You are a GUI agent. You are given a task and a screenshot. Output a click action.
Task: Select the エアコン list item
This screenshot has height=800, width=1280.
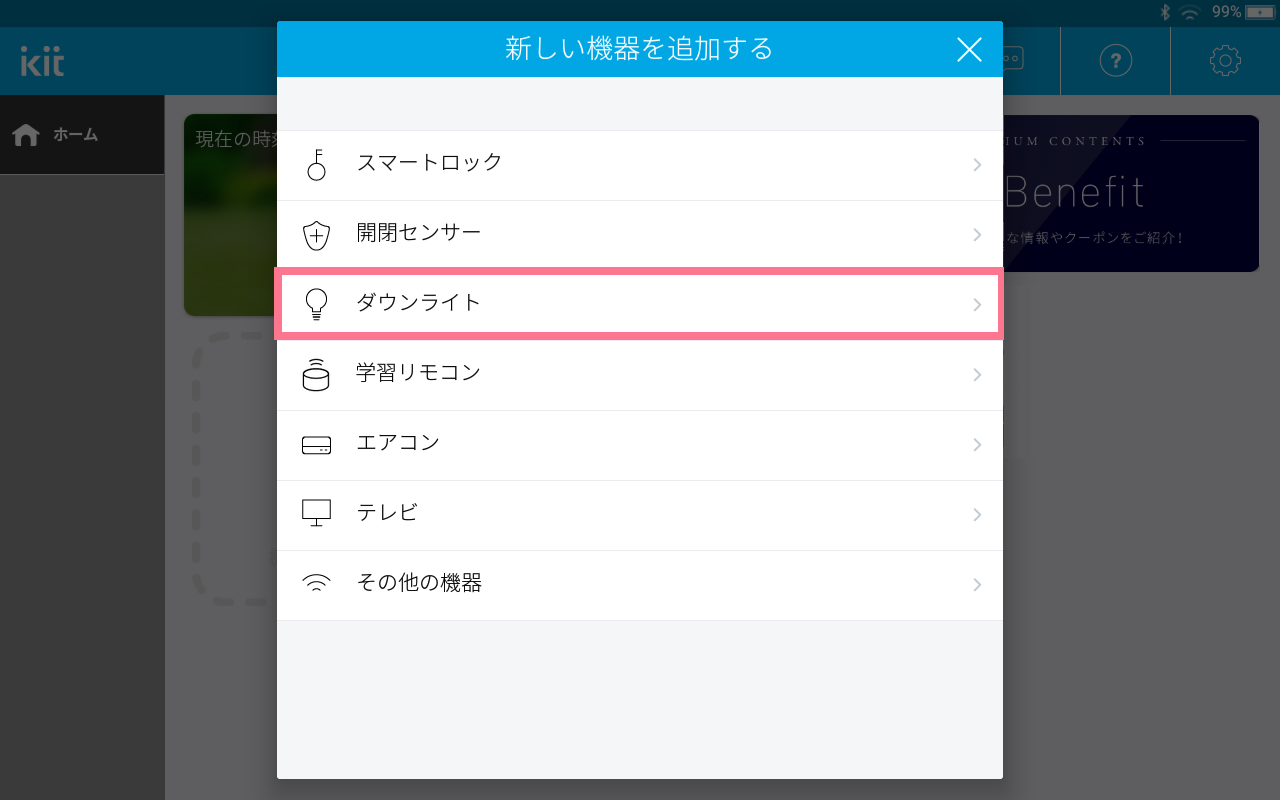640,445
